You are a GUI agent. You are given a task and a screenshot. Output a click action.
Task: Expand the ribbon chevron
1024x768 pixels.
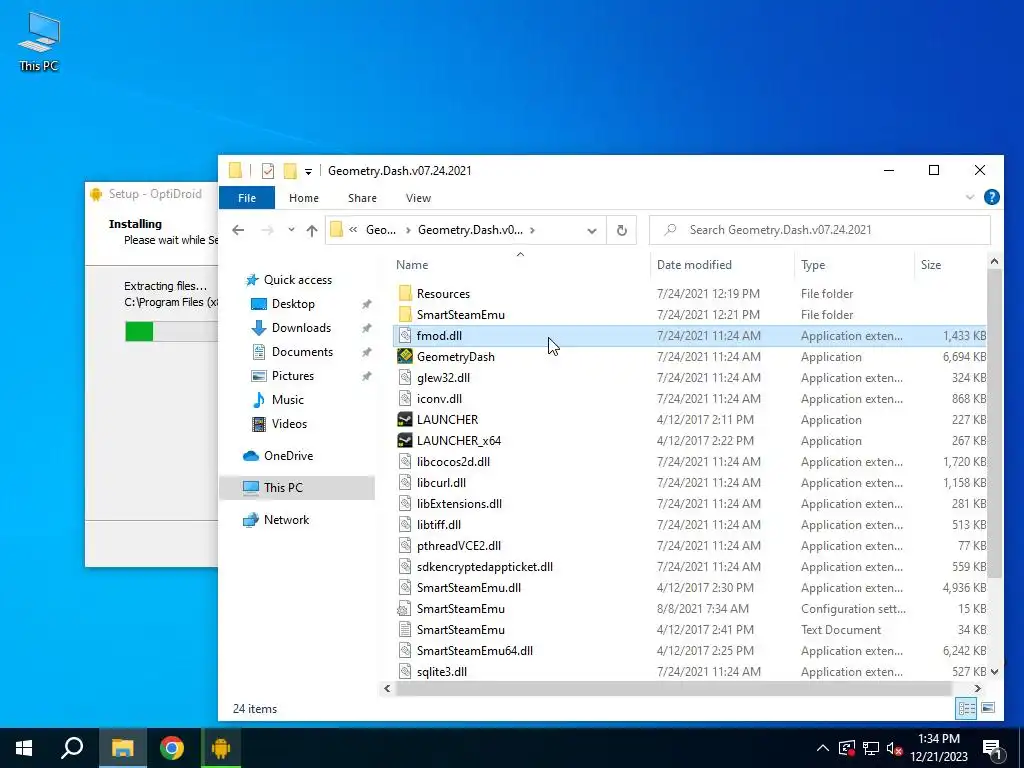point(970,197)
